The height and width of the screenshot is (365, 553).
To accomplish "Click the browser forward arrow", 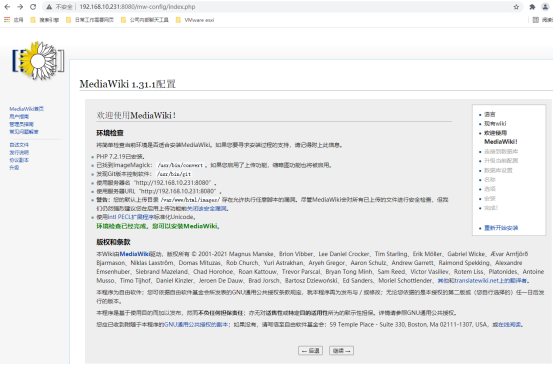I will (x=20, y=7).
